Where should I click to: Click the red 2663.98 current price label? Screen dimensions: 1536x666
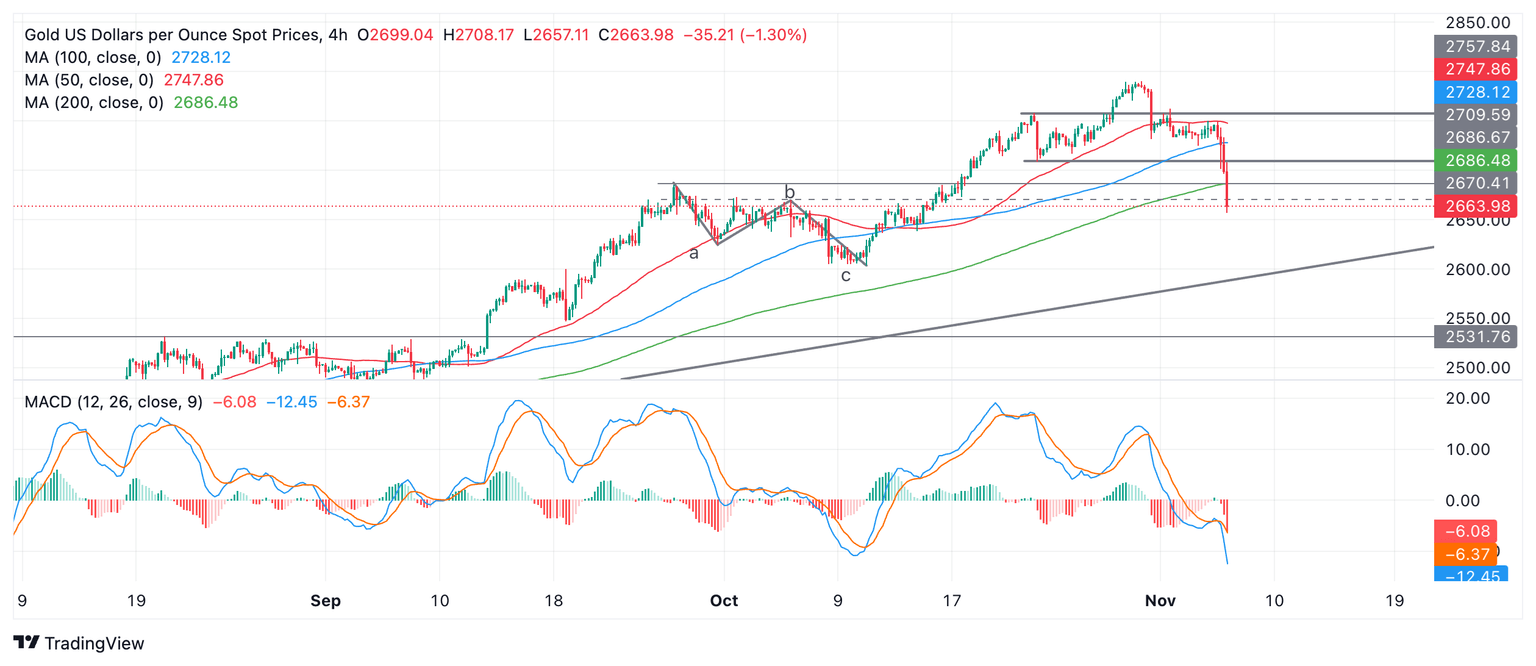coord(1474,206)
